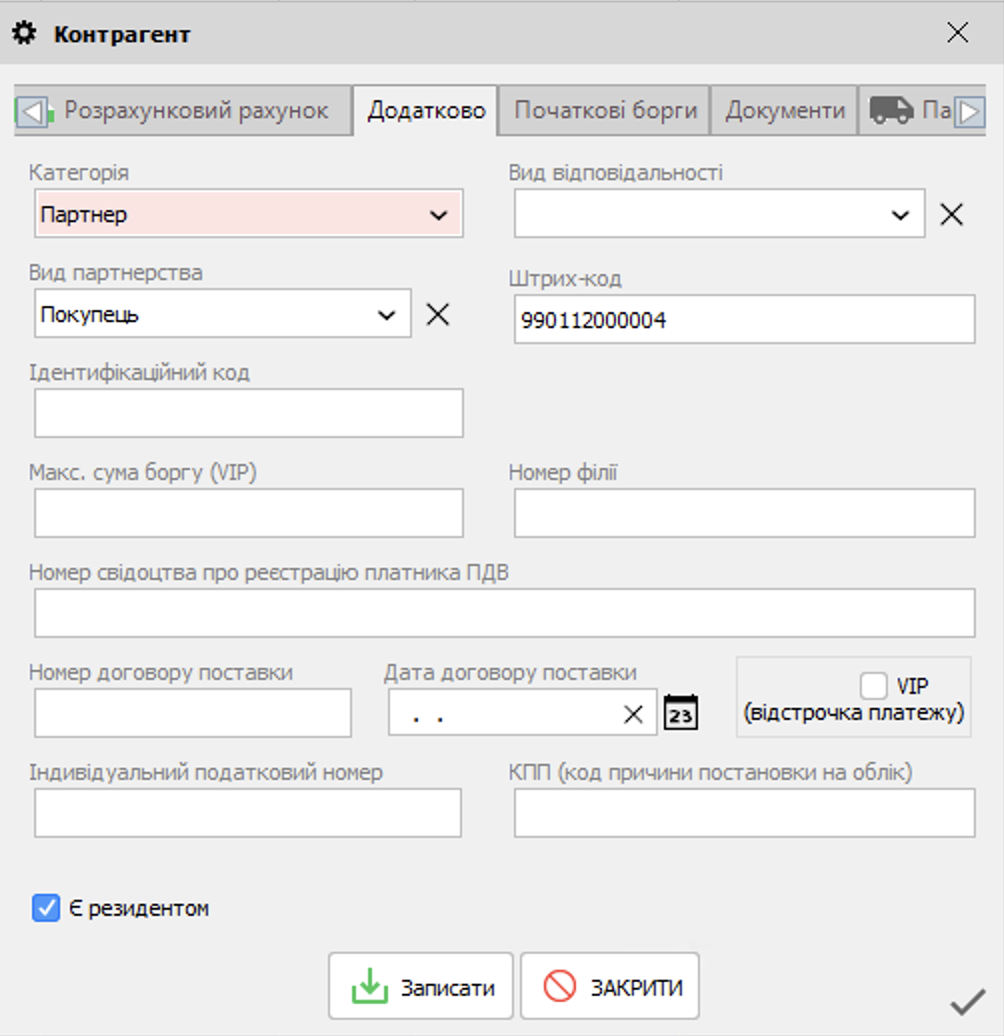Go to the Розрахунковий рахунок tab

pos(196,110)
